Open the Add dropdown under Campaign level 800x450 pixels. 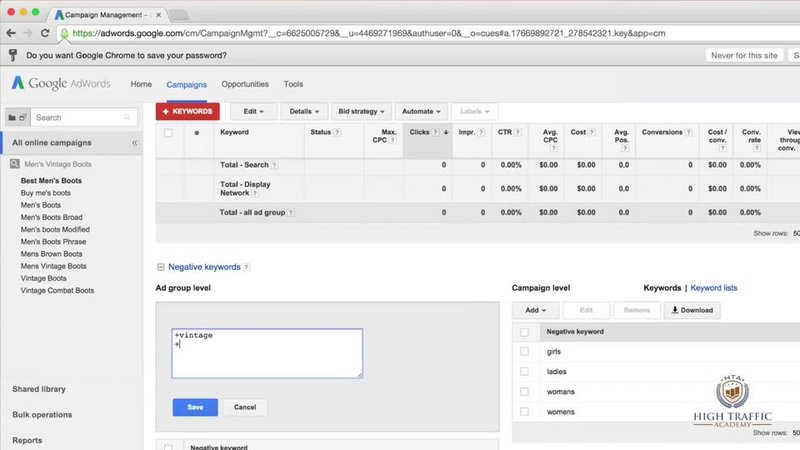click(x=536, y=310)
